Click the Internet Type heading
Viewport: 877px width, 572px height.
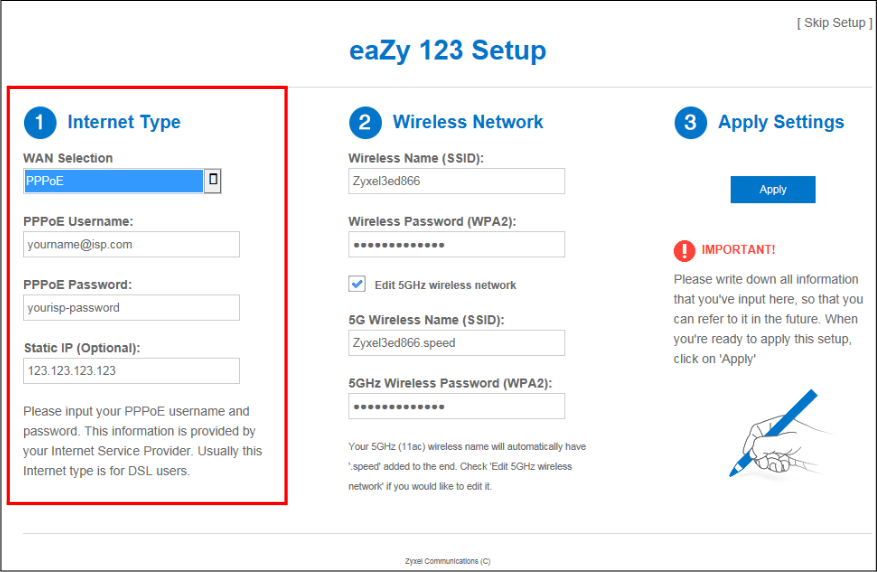[x=124, y=122]
